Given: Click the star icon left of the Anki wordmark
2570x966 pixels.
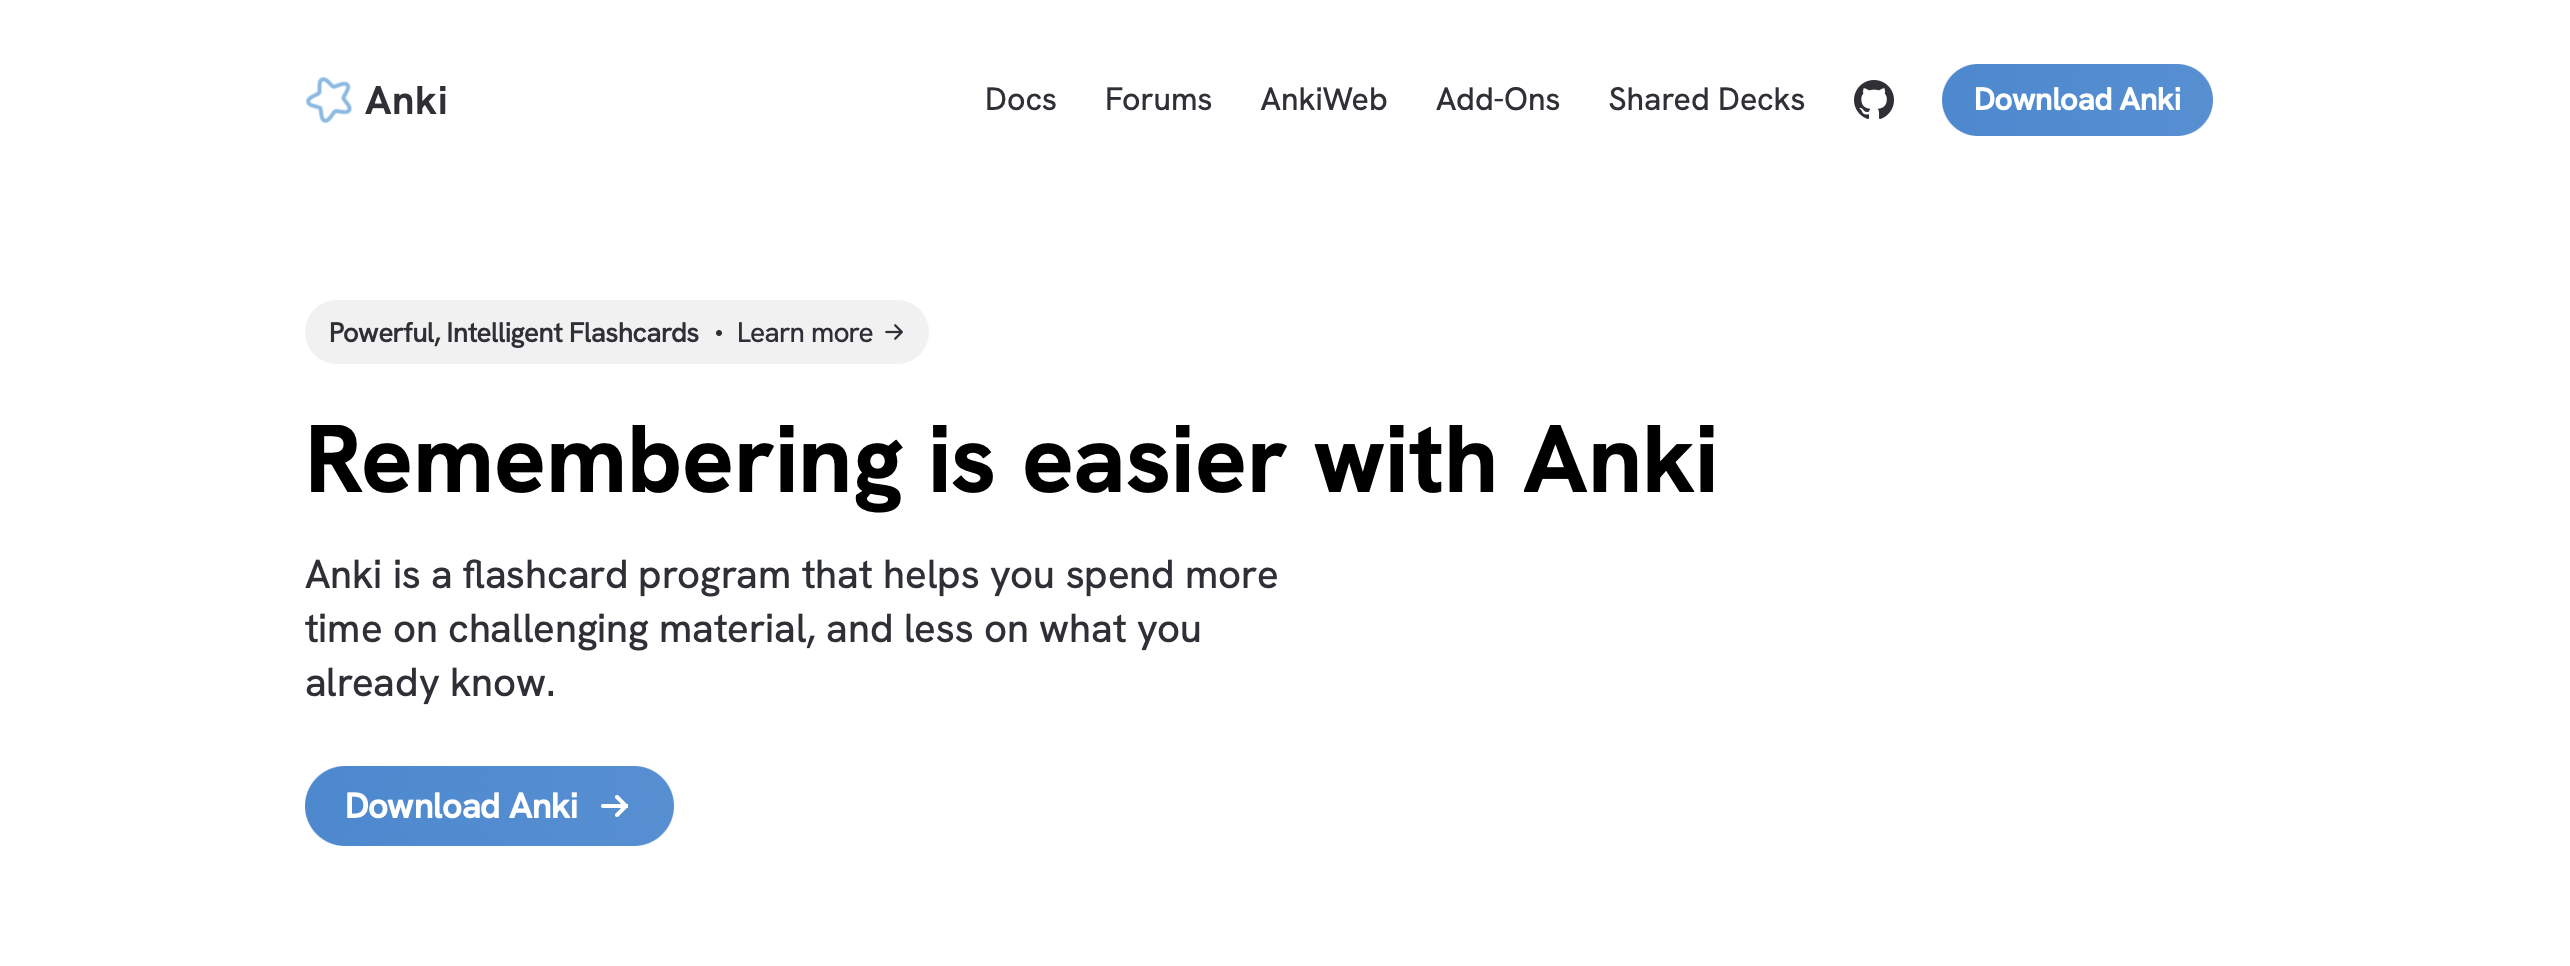Looking at the screenshot, I should (x=333, y=99).
